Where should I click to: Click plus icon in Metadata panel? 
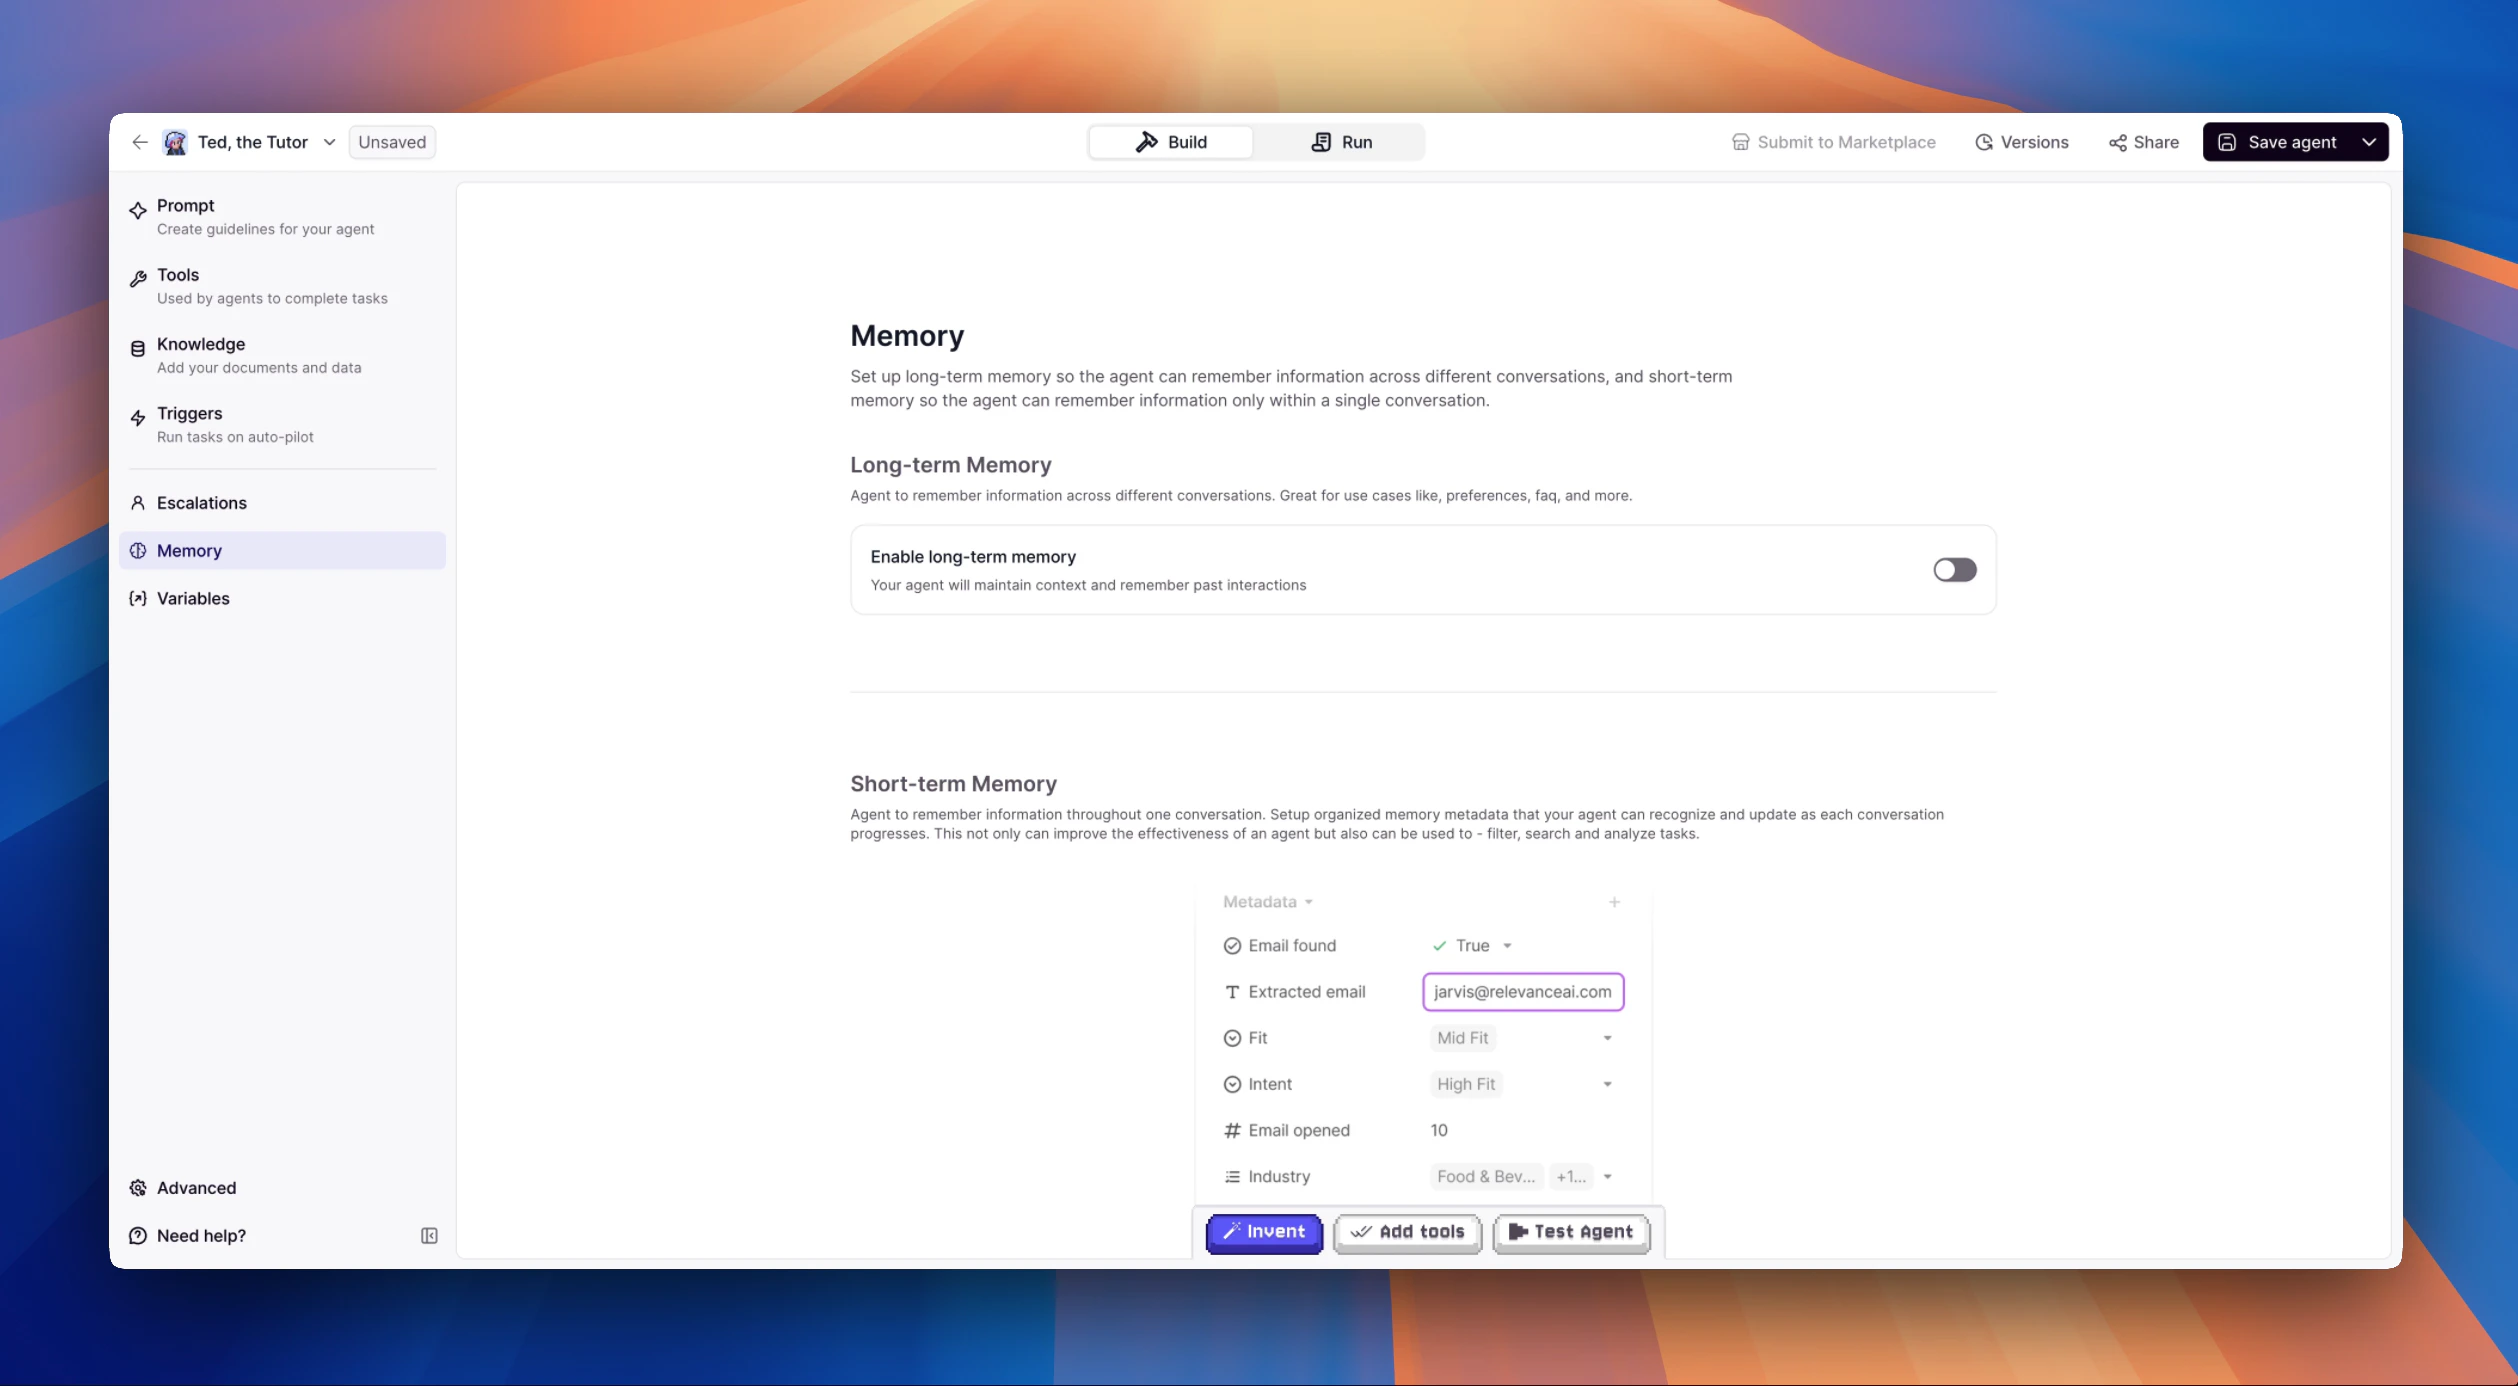point(1614,902)
